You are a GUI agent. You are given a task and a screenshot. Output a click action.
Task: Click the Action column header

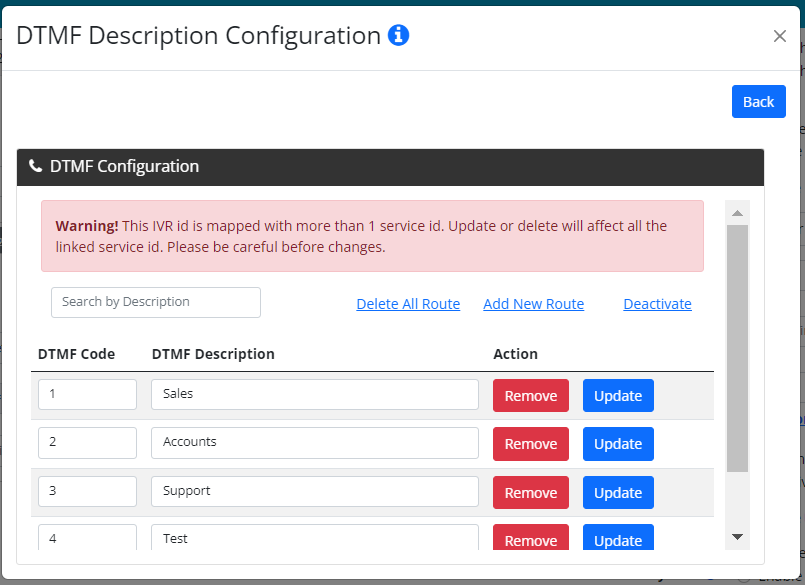[515, 354]
